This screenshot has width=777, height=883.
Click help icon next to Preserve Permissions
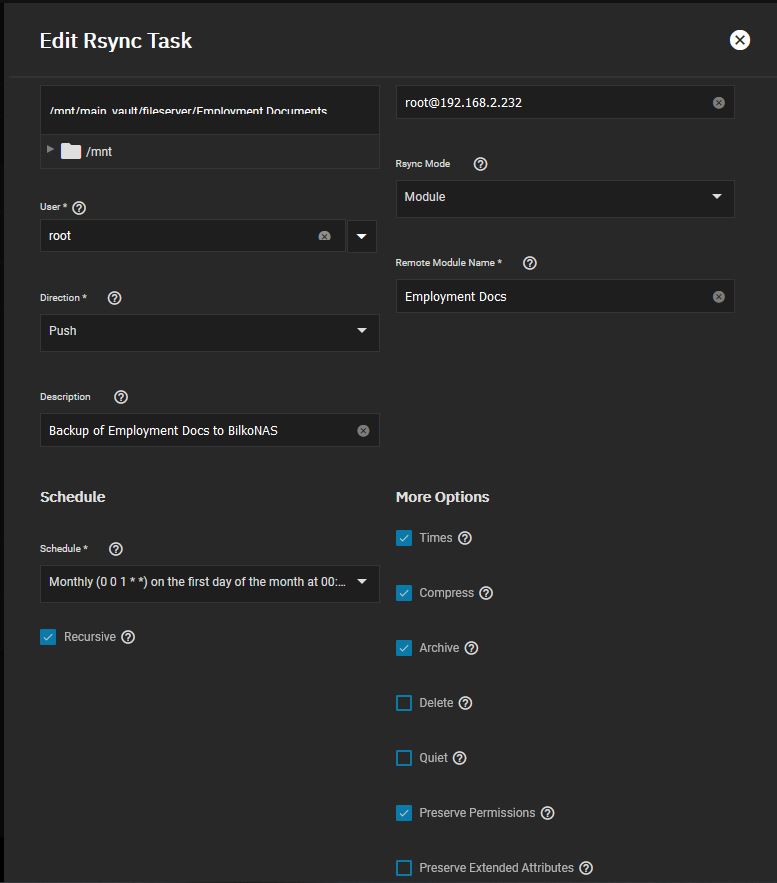(x=547, y=813)
